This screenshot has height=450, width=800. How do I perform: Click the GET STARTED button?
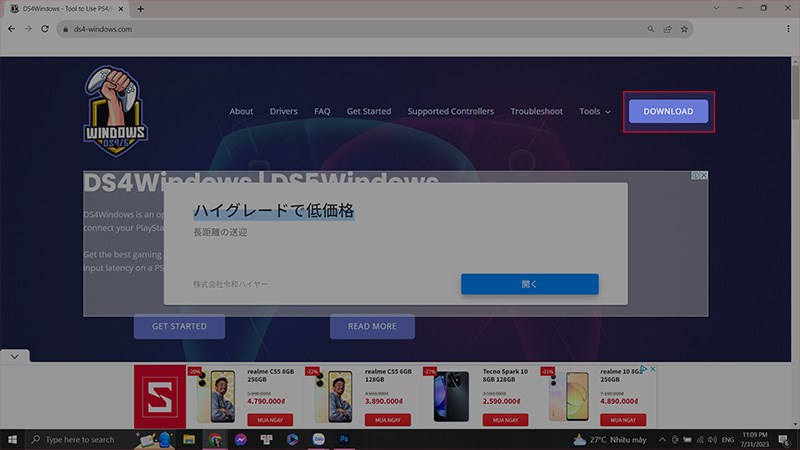click(179, 326)
